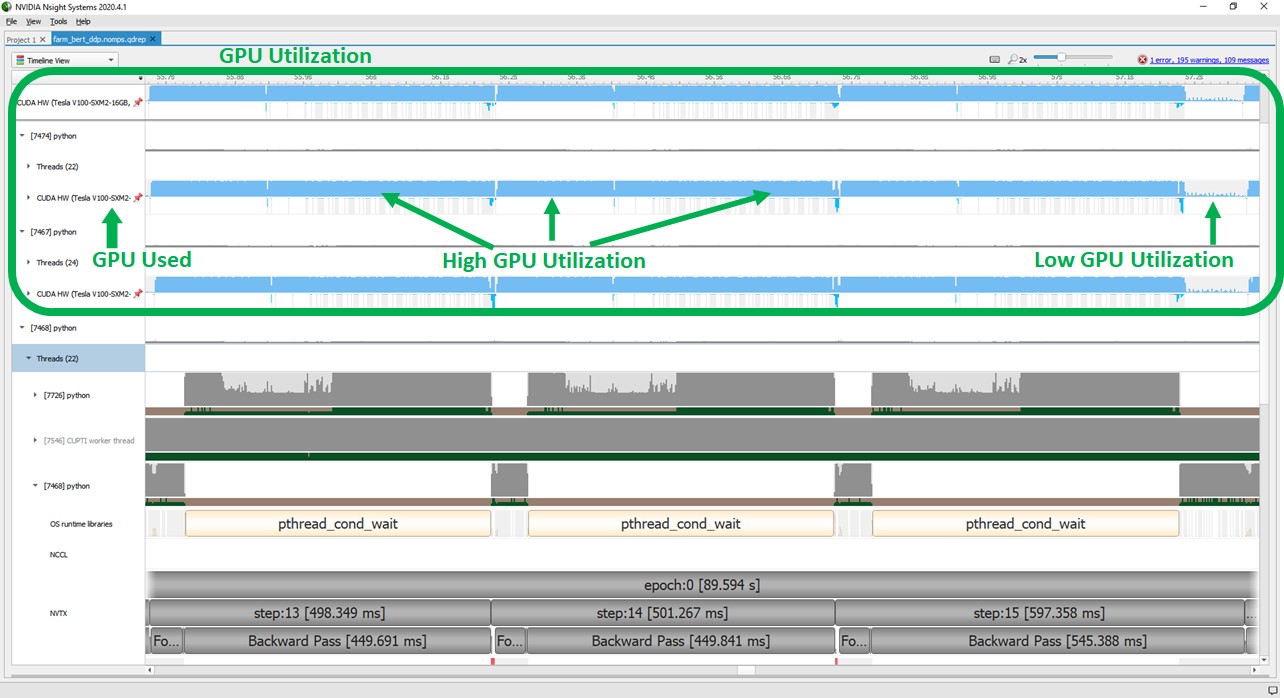The height and width of the screenshot is (698, 1284).
Task: Switch to the Project 1 tab
Action: tap(25, 39)
